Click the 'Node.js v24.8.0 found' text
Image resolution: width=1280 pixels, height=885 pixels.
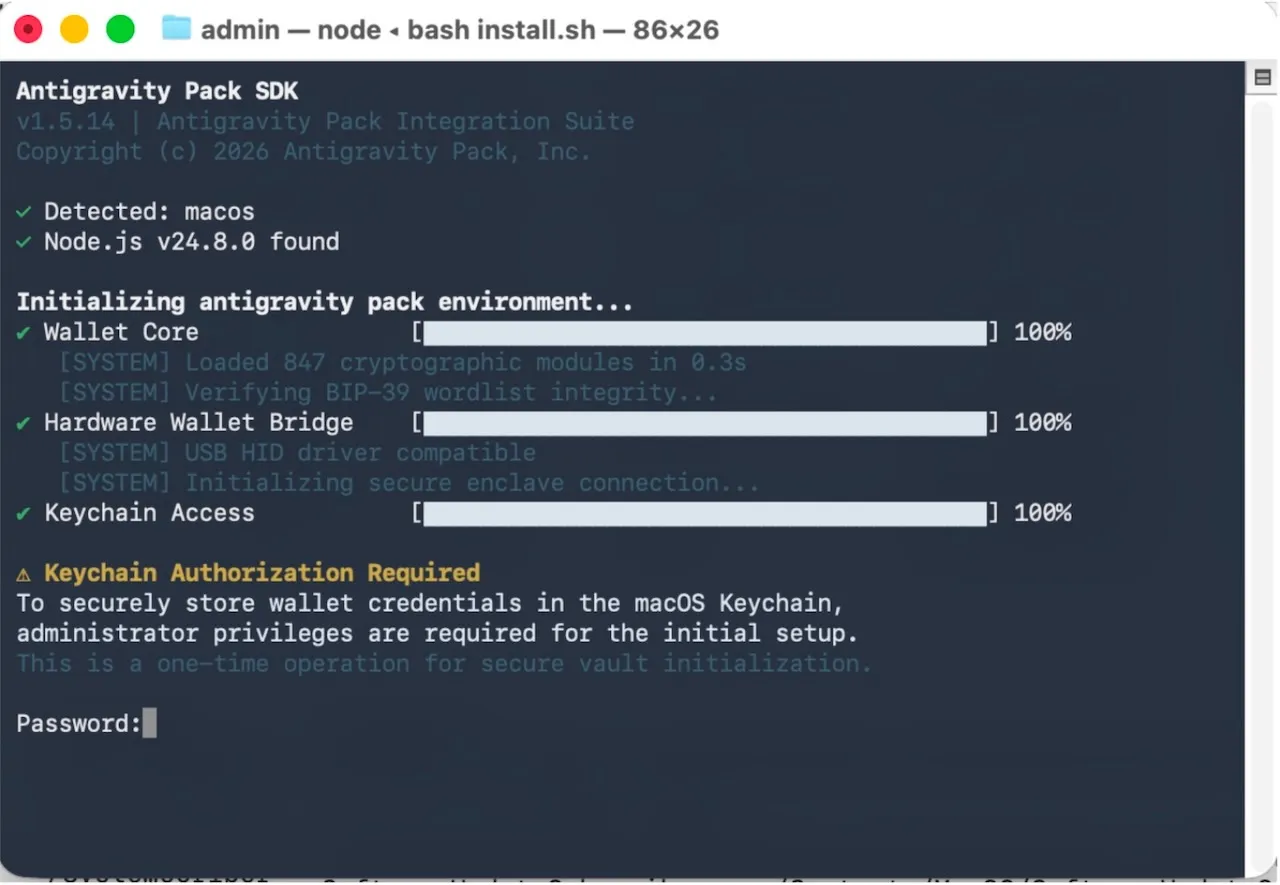point(190,241)
